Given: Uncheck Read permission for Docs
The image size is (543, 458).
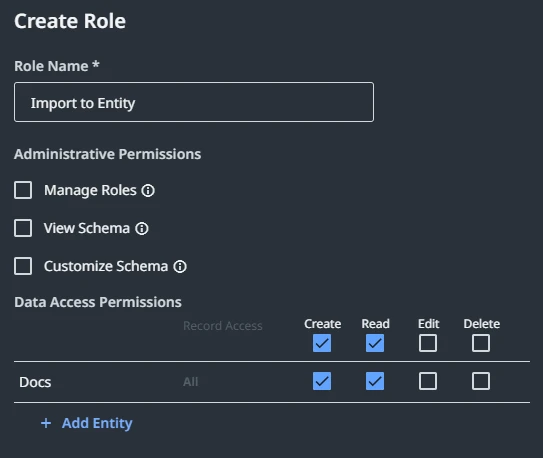Looking at the screenshot, I should click(x=375, y=381).
